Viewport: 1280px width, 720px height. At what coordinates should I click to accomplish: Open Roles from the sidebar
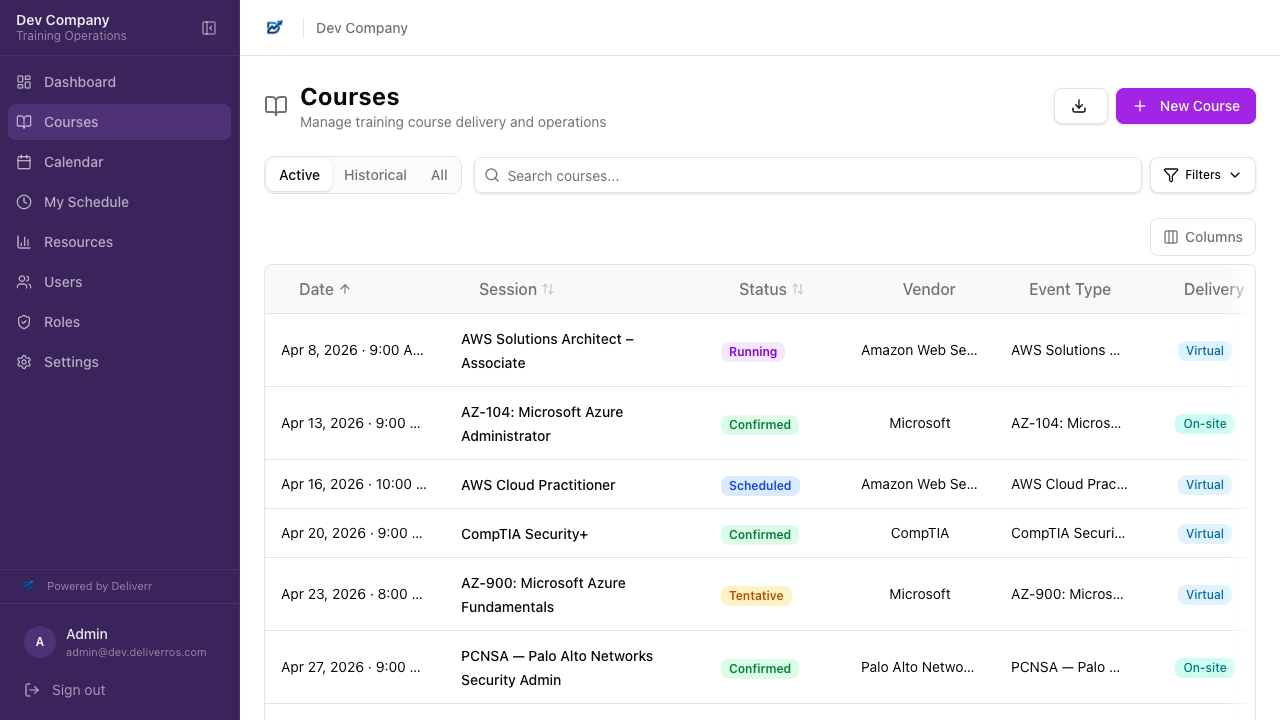[x=119, y=322]
